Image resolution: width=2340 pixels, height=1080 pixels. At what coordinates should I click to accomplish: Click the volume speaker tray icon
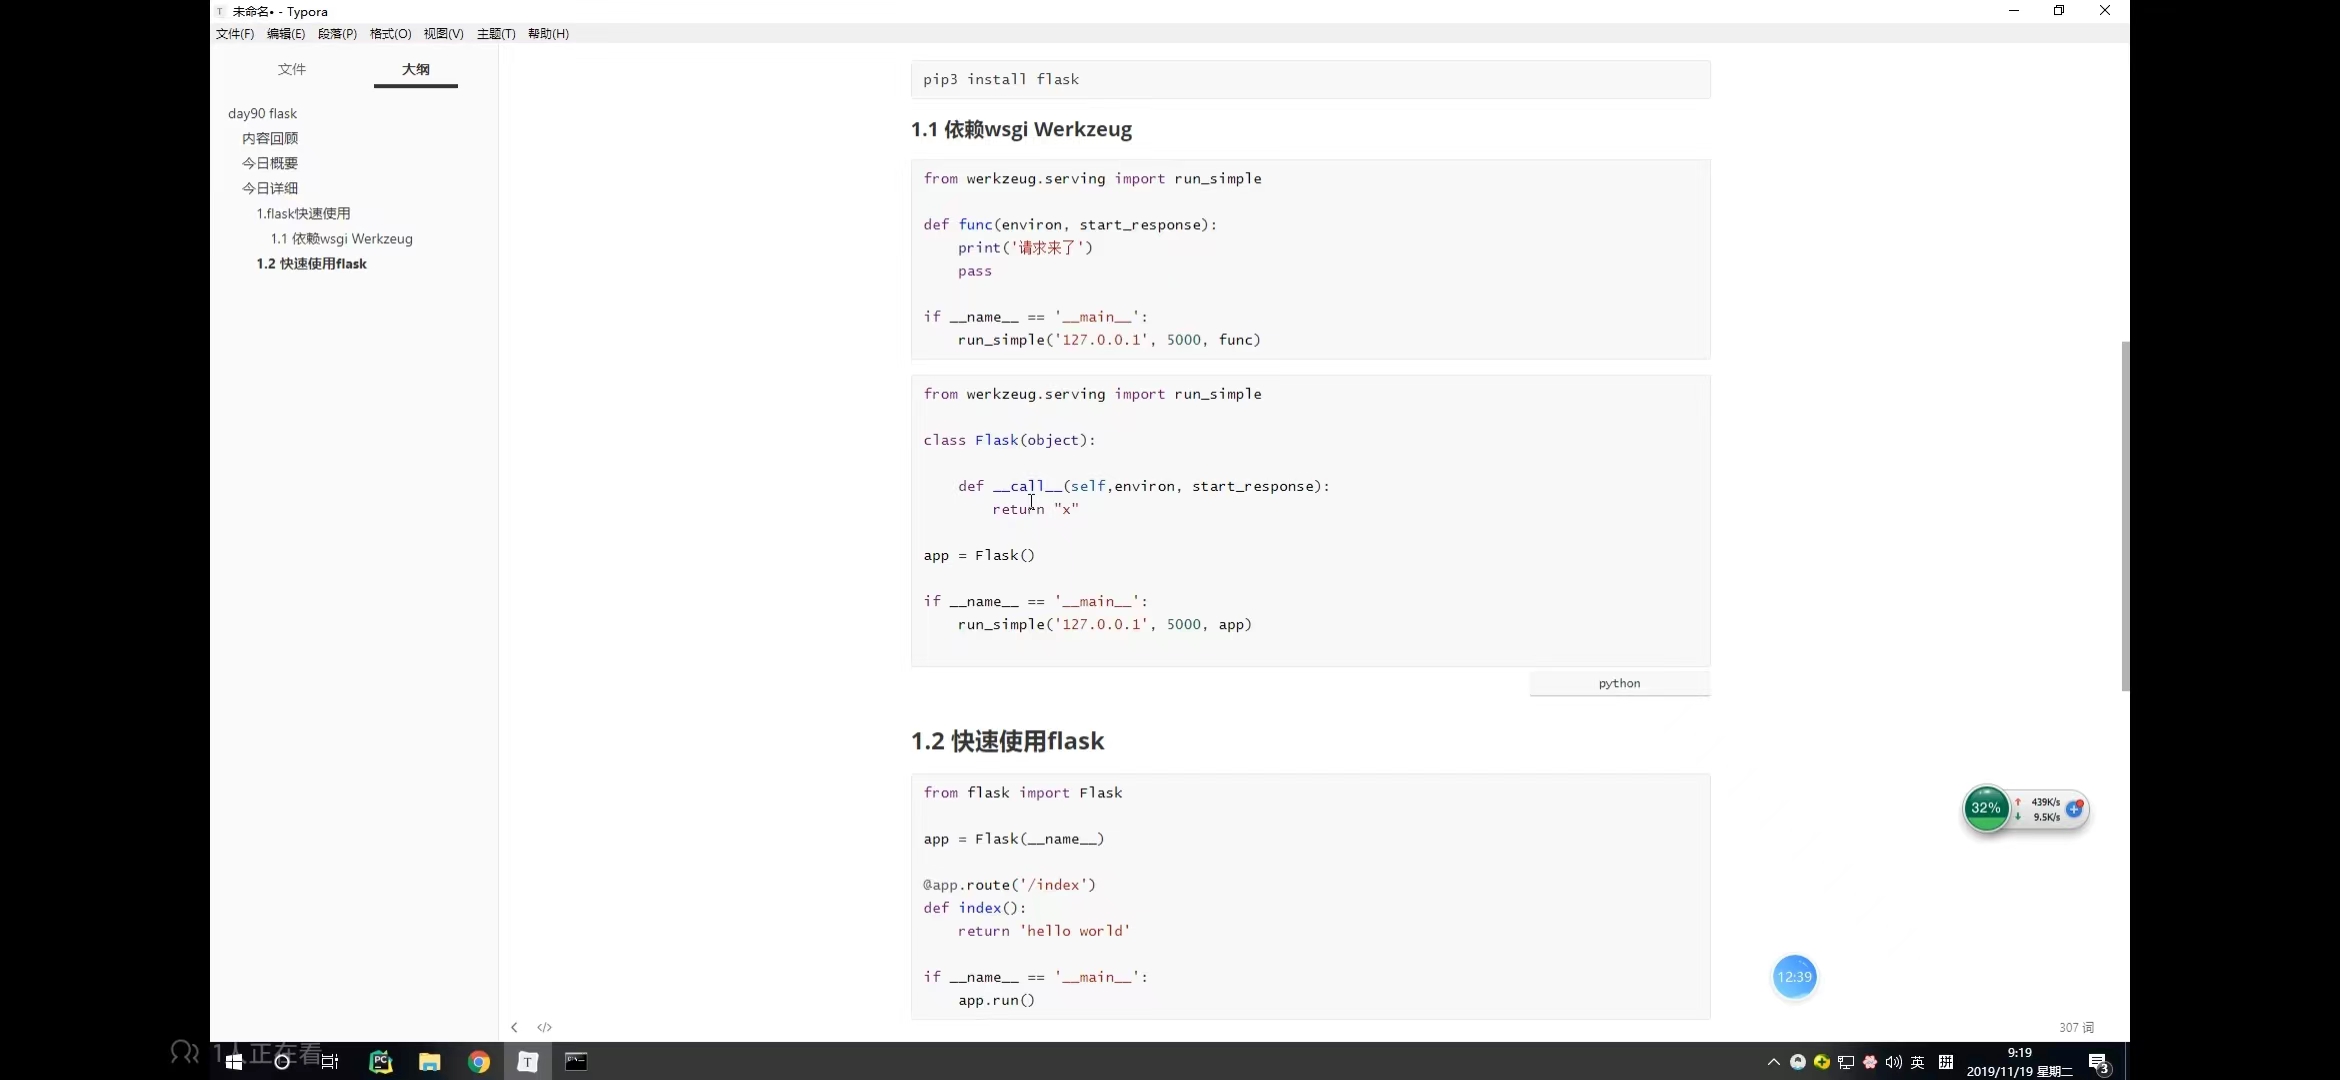coord(1893,1062)
